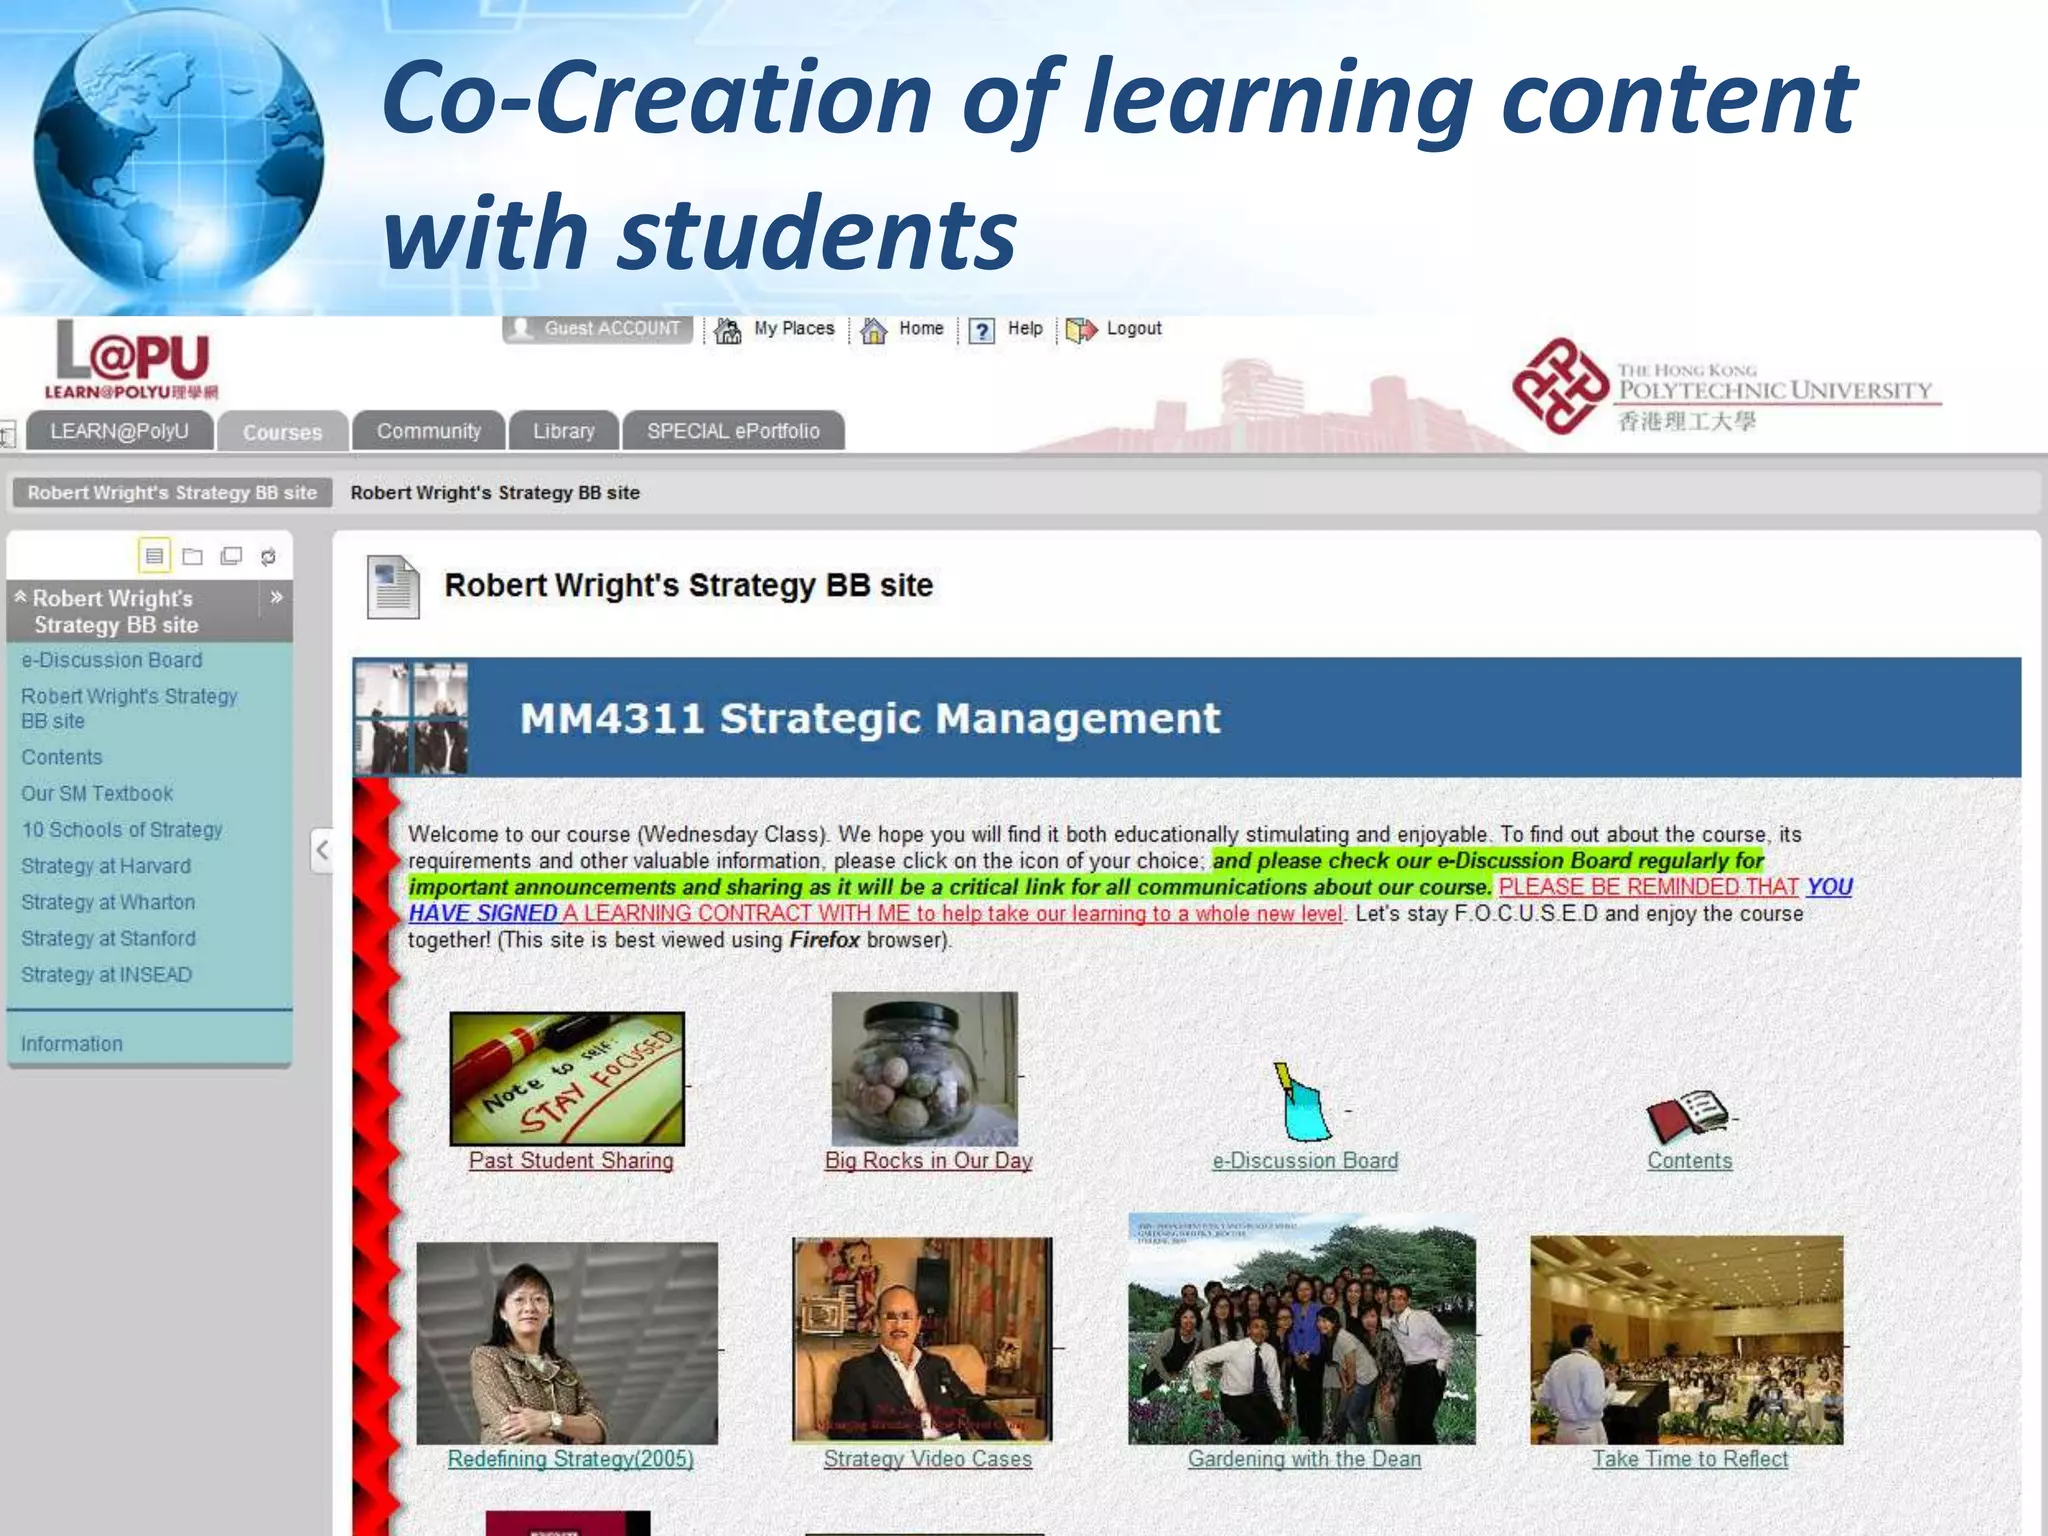Click the Home icon in top bar
This screenshot has width=2048, height=1536.
point(874,330)
